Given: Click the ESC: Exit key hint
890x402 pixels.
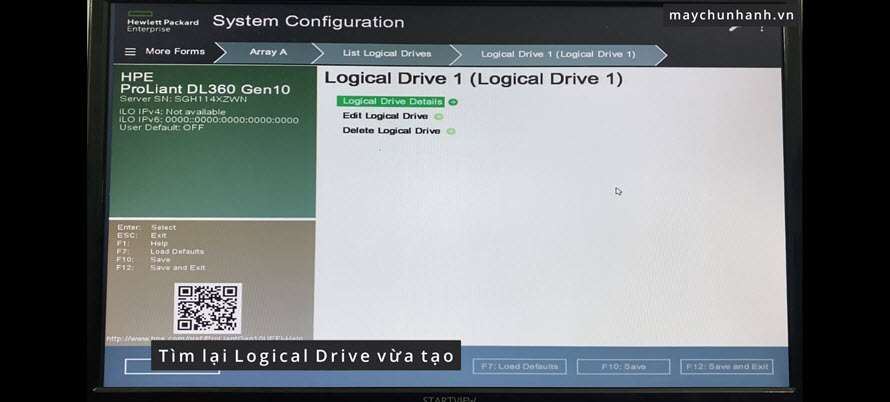Looking at the screenshot, I should pyautogui.click(x=141, y=236).
